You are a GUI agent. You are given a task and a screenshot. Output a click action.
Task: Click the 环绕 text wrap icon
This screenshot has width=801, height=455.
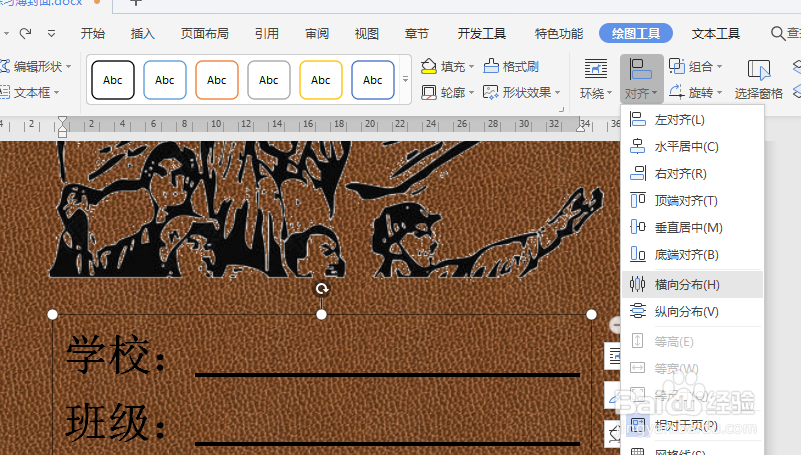pyautogui.click(x=596, y=69)
